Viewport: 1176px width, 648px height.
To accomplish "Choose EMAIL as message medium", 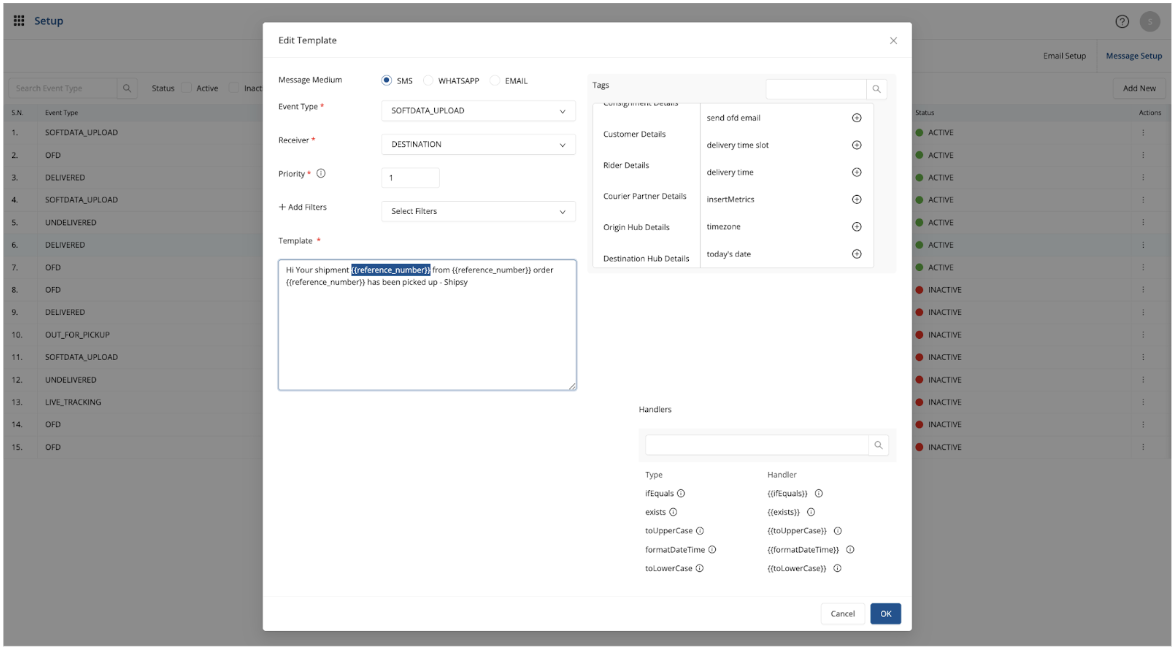I will click(494, 81).
